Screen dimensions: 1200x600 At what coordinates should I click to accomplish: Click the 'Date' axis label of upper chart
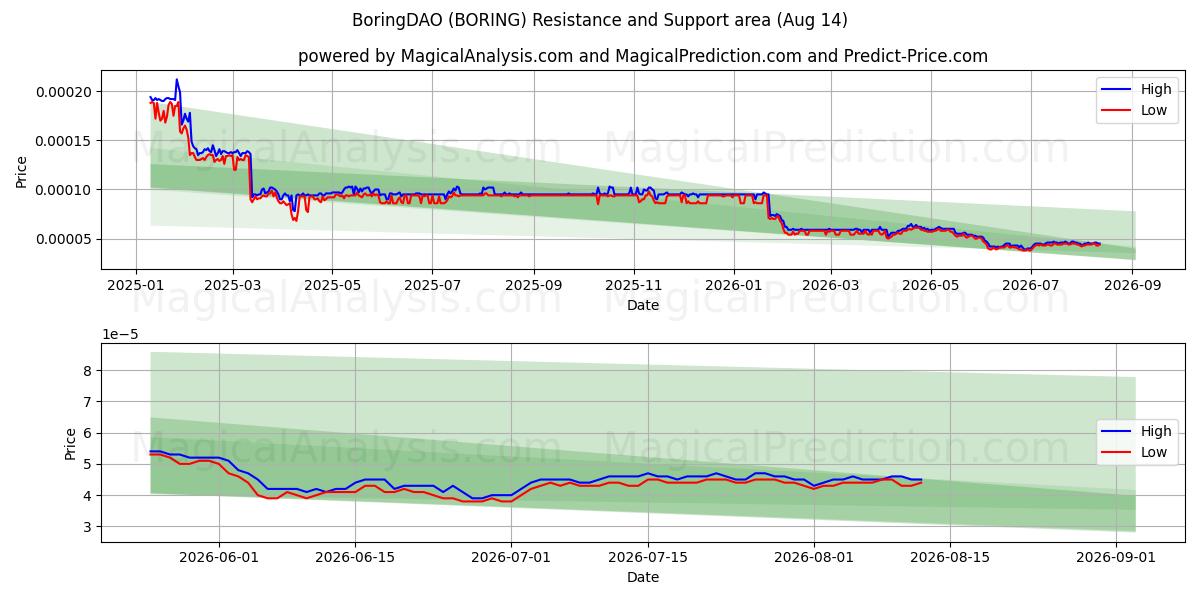coord(643,305)
